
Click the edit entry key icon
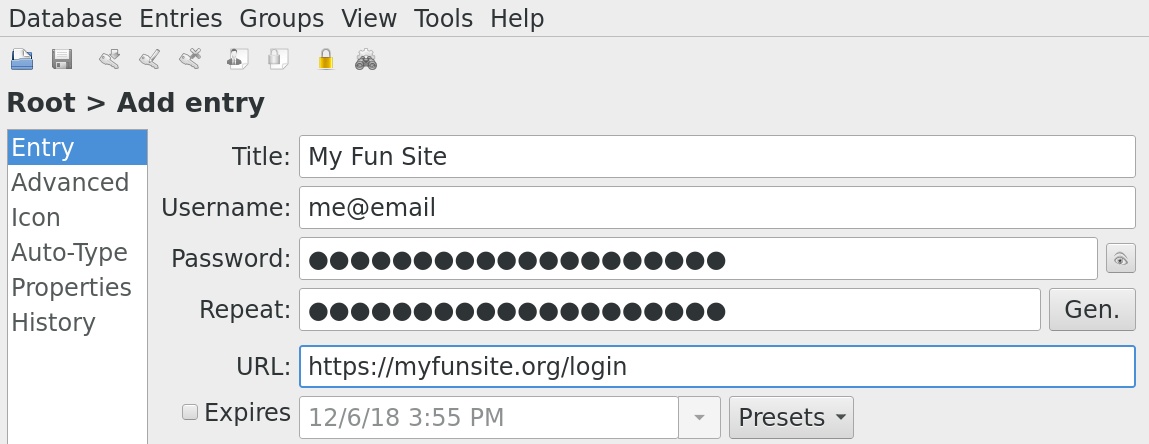[x=149, y=60]
